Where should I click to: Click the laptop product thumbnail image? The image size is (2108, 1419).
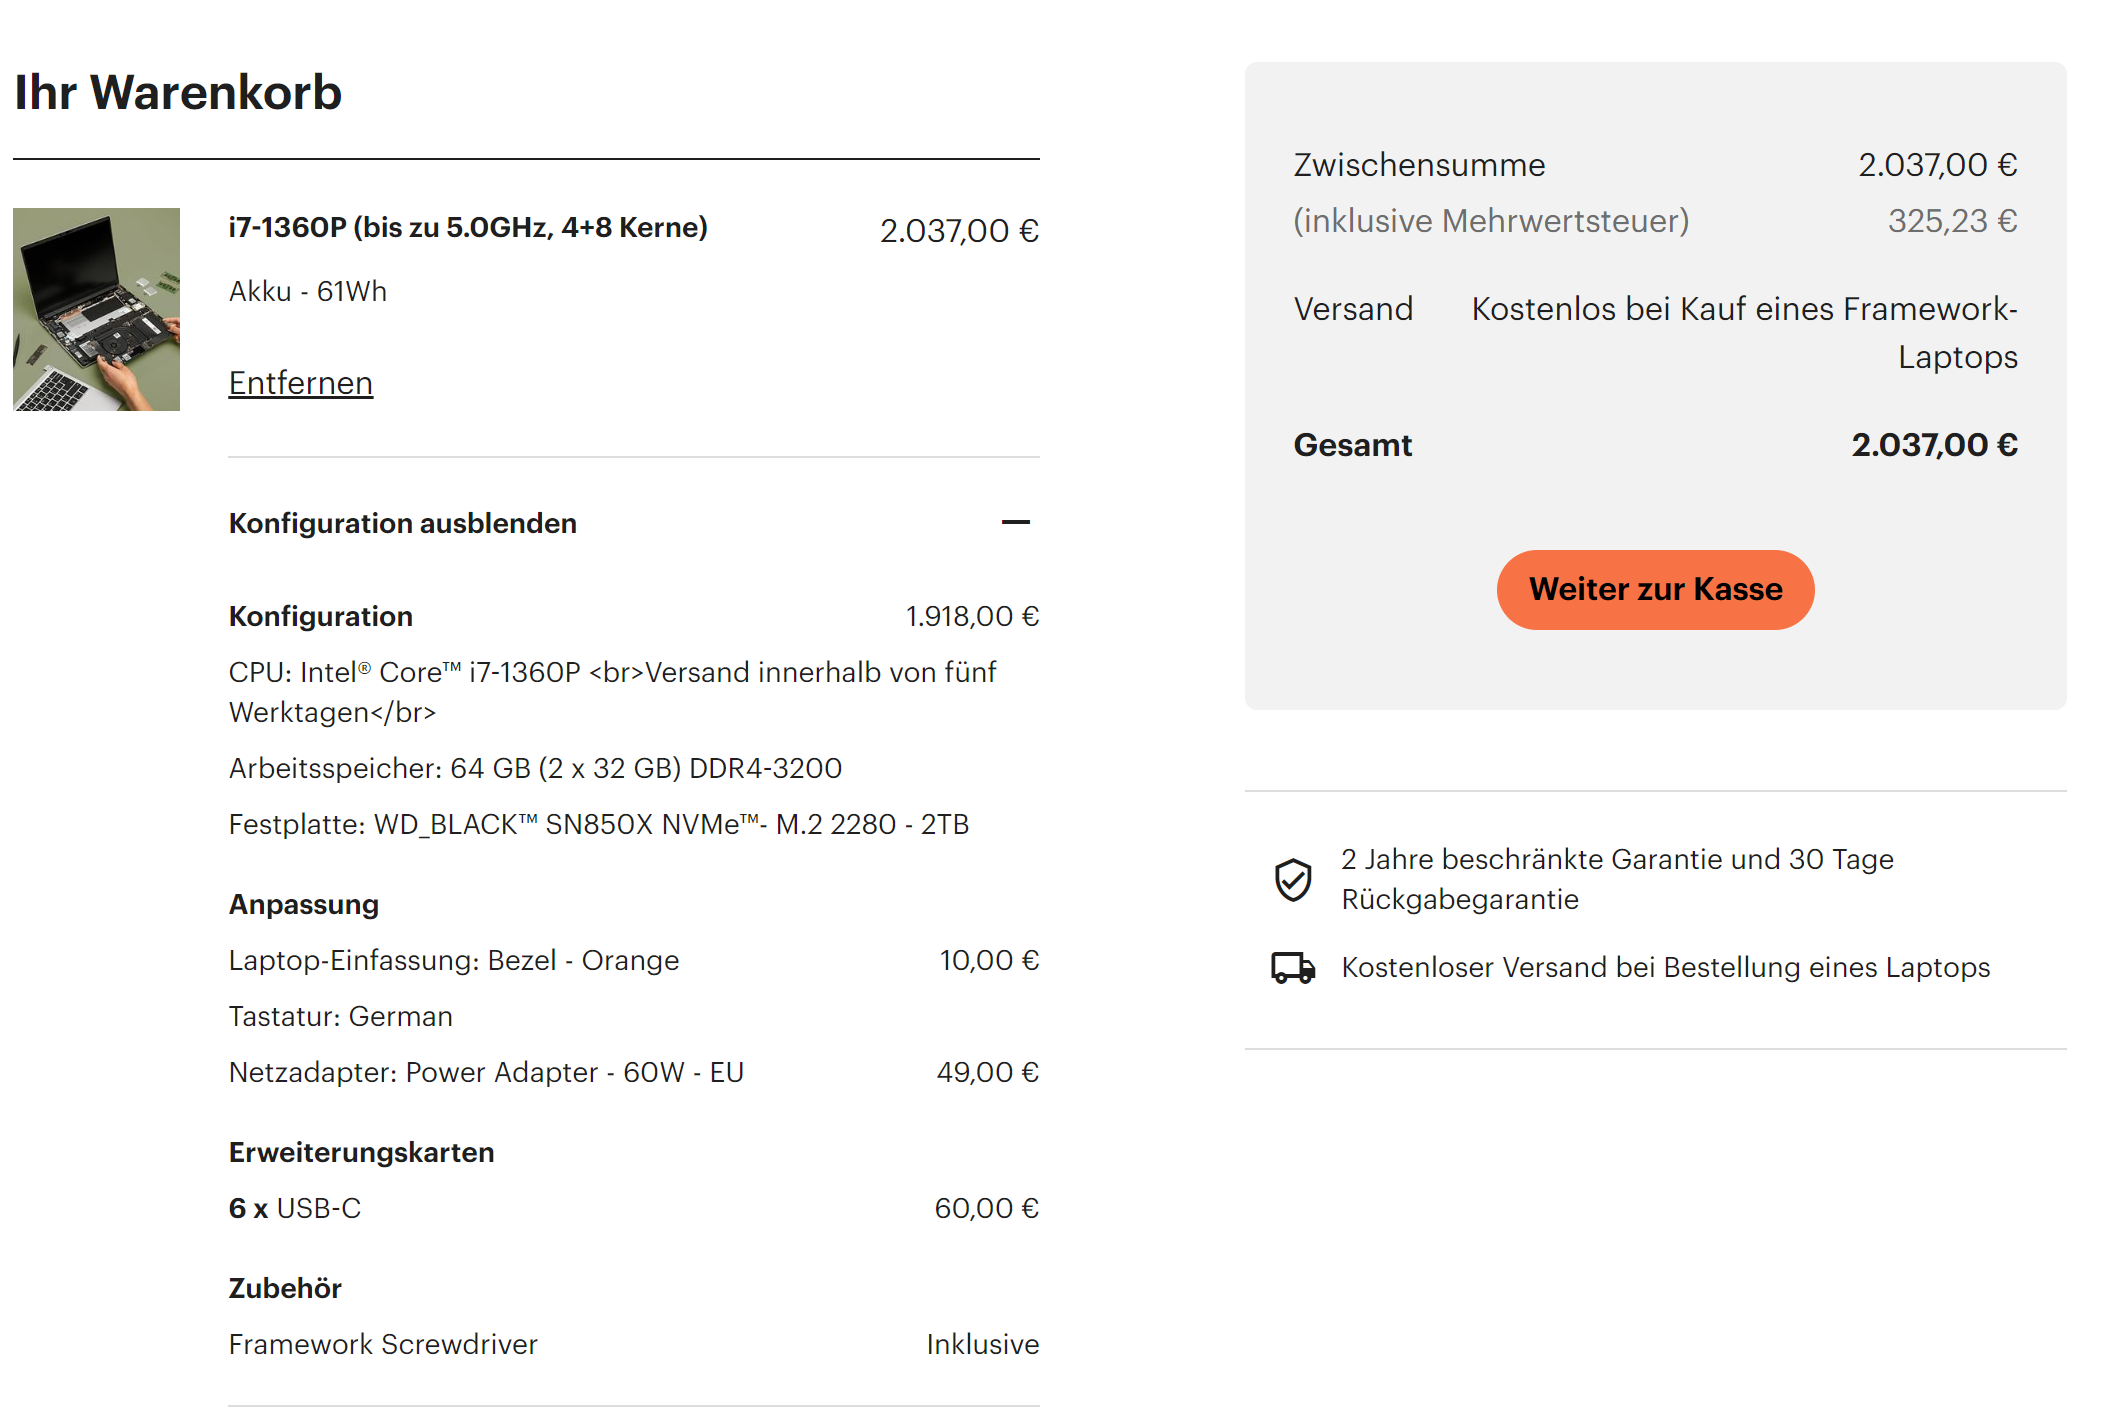[96, 309]
